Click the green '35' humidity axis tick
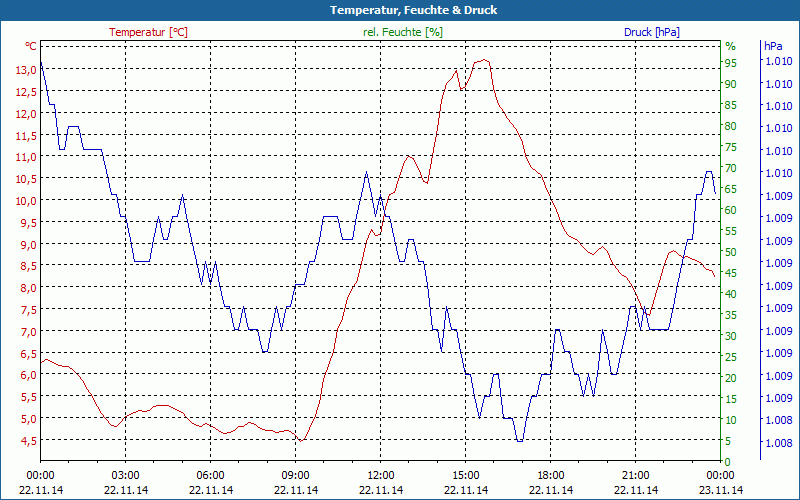 [731, 315]
